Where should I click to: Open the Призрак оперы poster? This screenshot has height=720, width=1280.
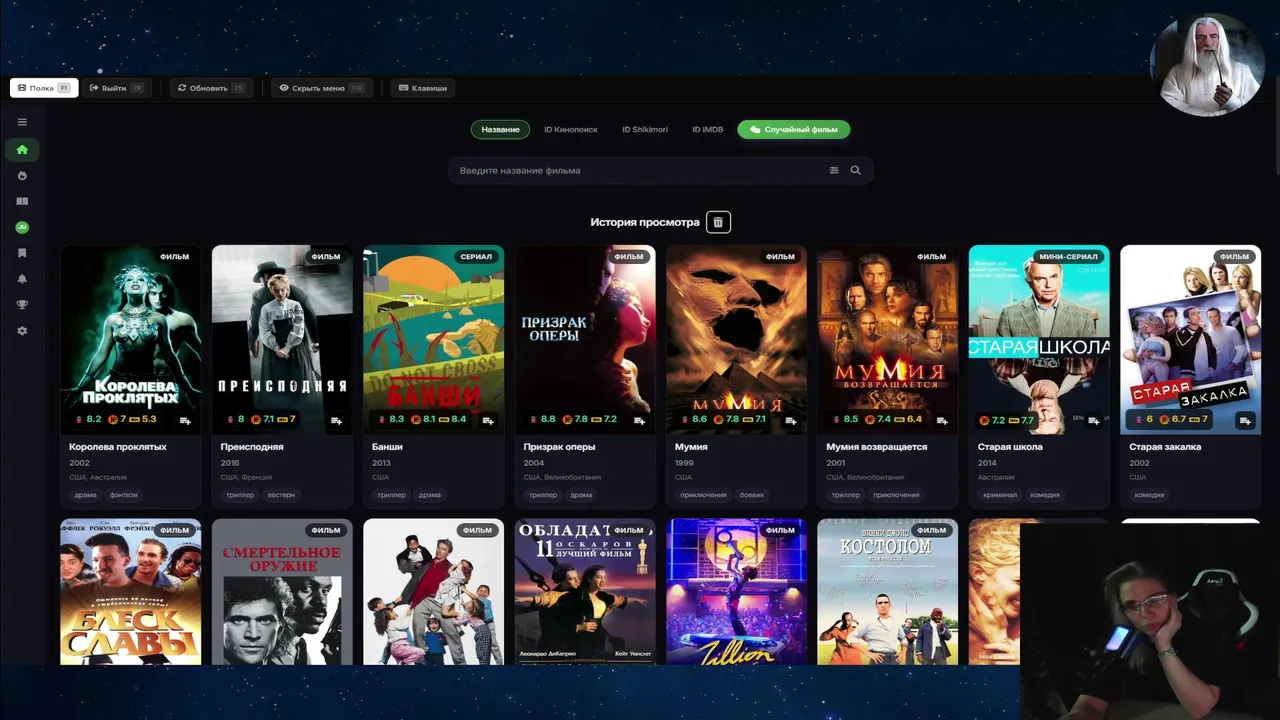point(585,339)
